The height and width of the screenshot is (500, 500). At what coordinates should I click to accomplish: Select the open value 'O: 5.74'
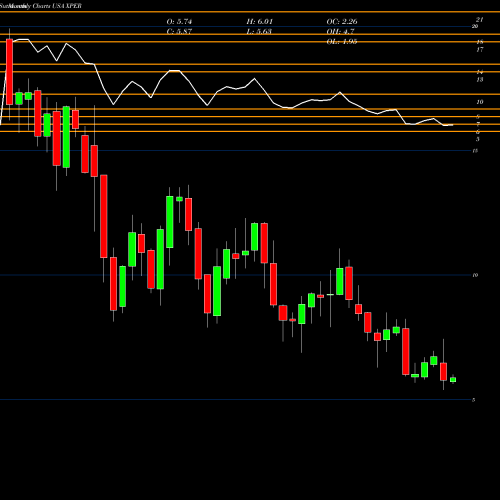tap(179, 22)
